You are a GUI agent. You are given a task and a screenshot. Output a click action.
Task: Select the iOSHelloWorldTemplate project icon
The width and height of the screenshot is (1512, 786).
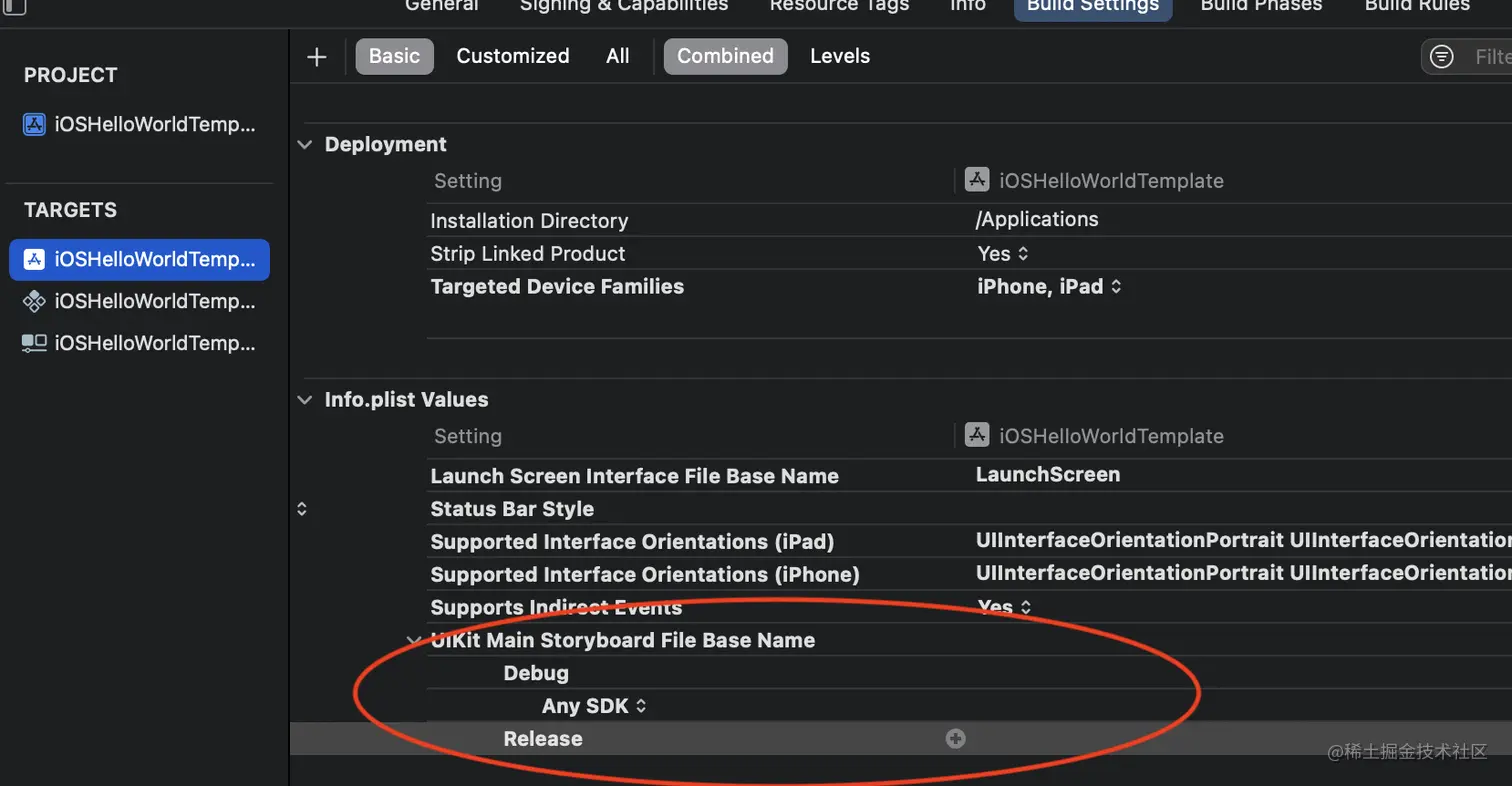coord(34,124)
